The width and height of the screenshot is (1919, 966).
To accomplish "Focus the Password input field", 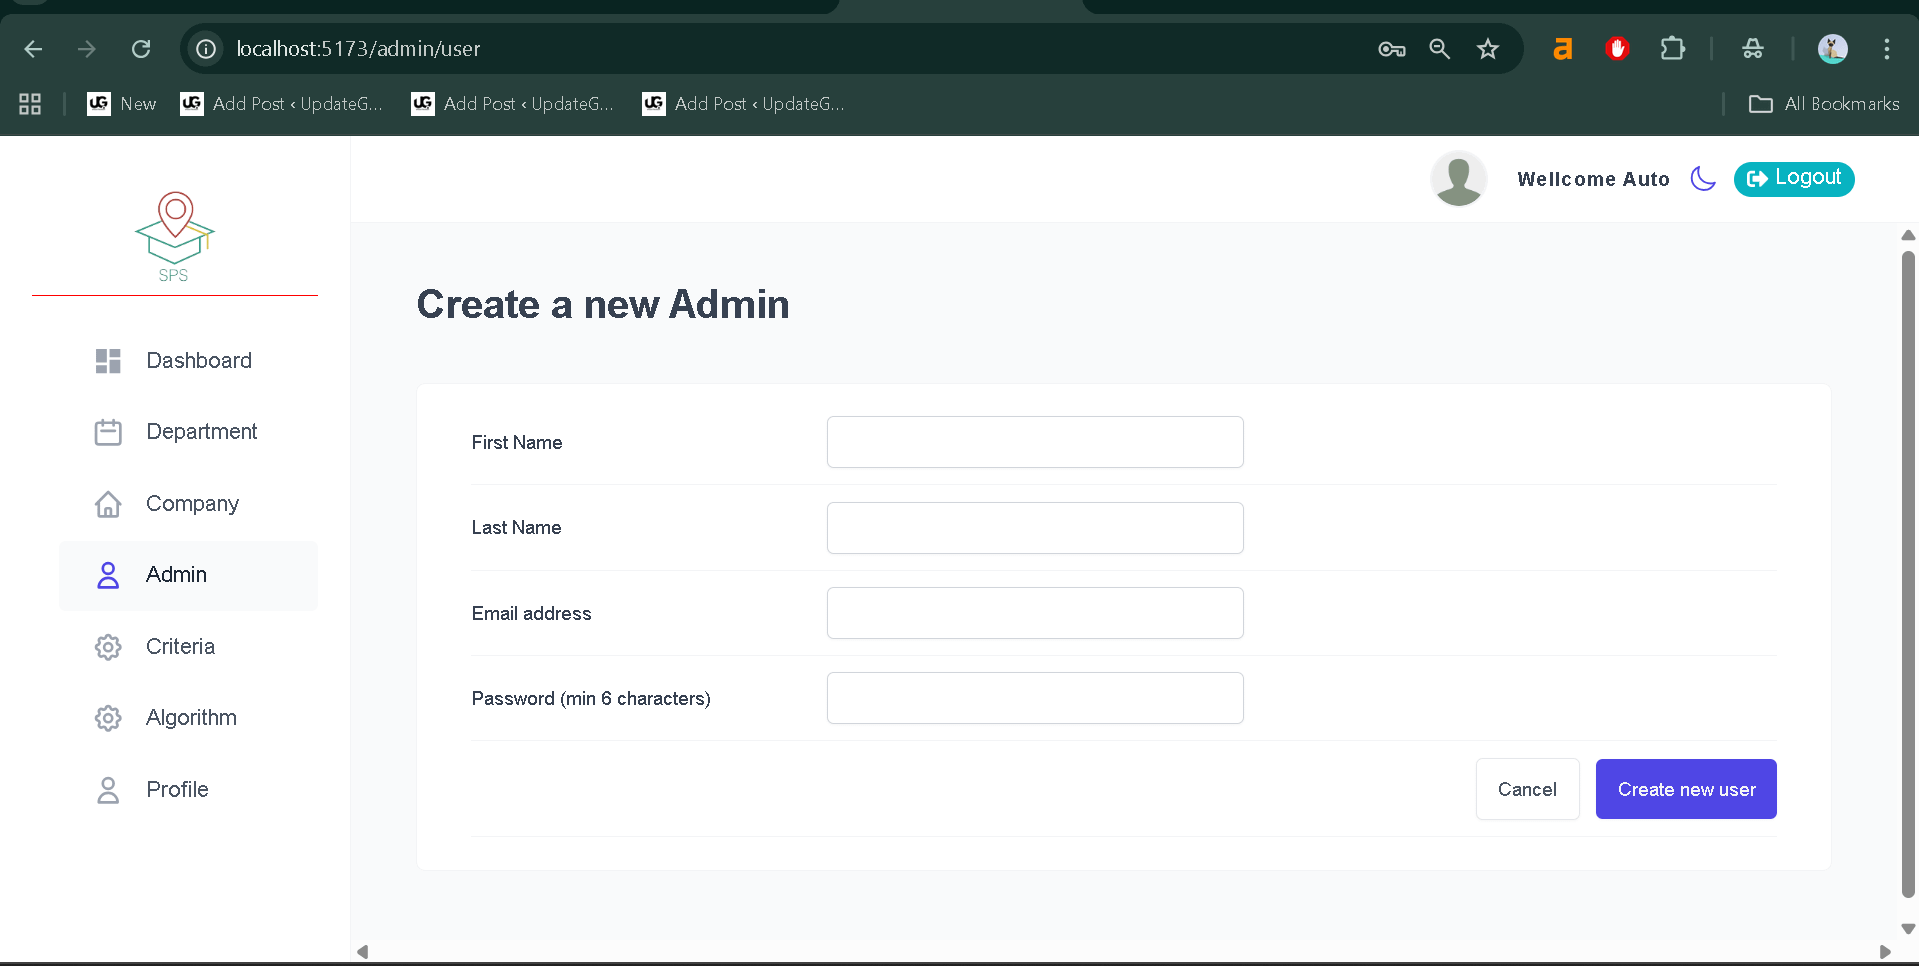I will pyautogui.click(x=1034, y=698).
